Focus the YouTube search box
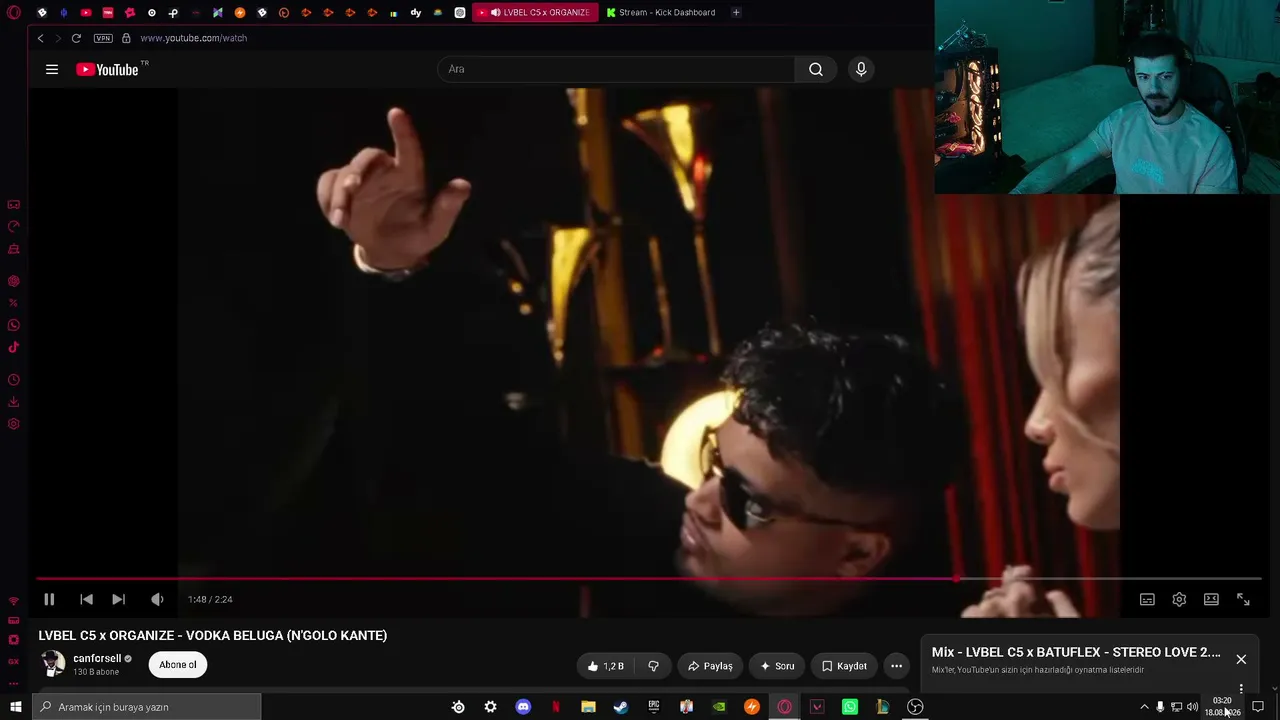1280x720 pixels. point(616,69)
